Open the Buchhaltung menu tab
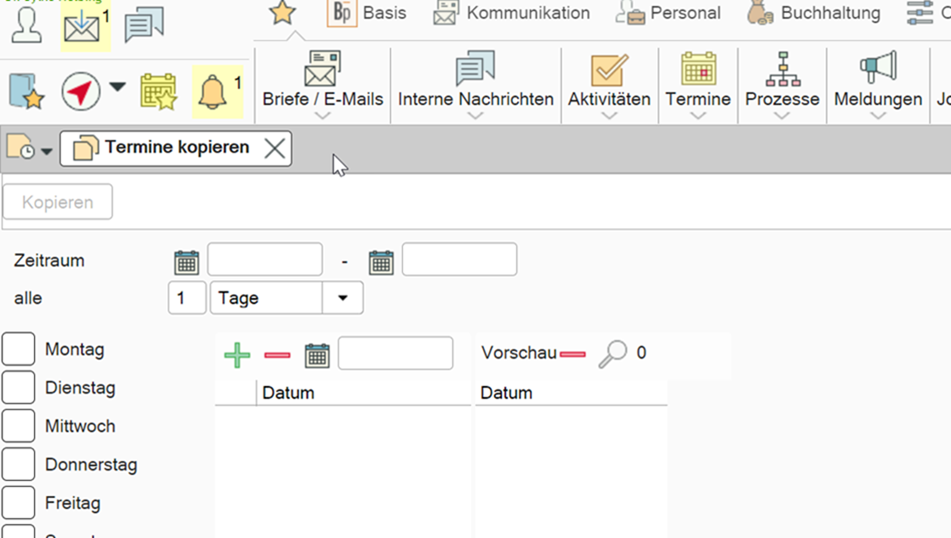This screenshot has width=951, height=538. (814, 13)
